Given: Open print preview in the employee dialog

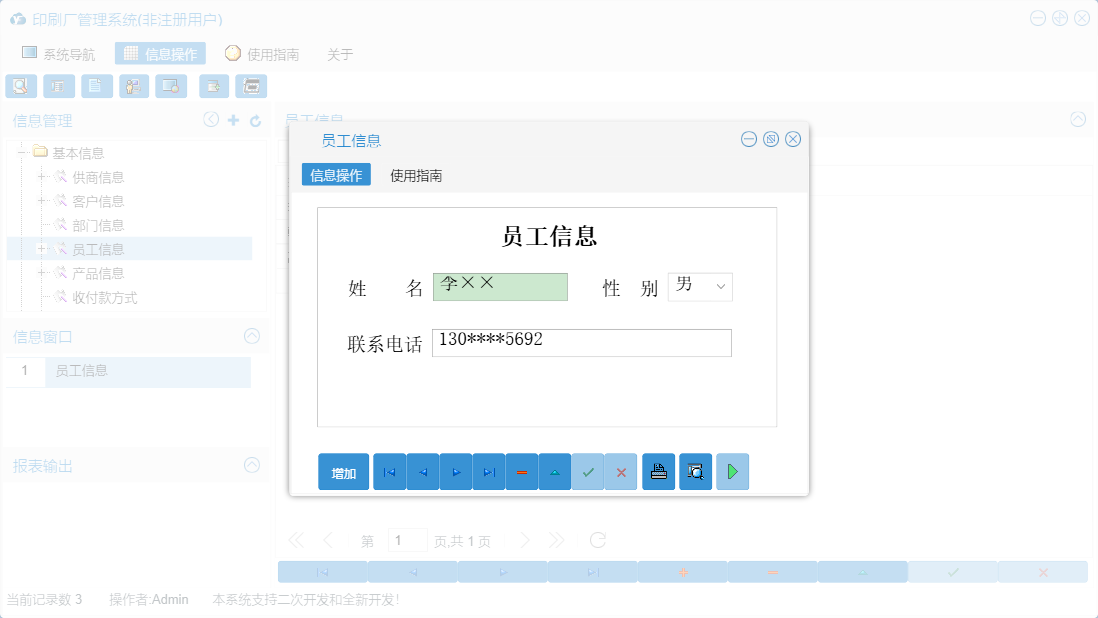Looking at the screenshot, I should click(x=695, y=471).
